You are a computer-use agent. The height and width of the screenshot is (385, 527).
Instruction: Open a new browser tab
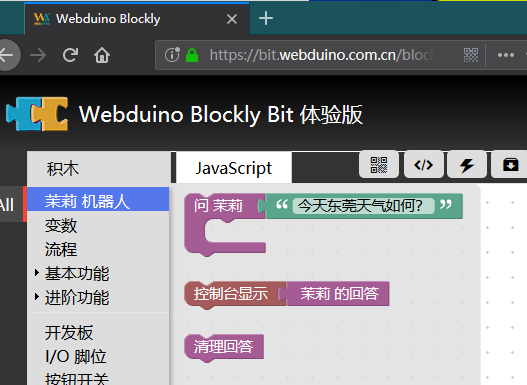coord(266,18)
